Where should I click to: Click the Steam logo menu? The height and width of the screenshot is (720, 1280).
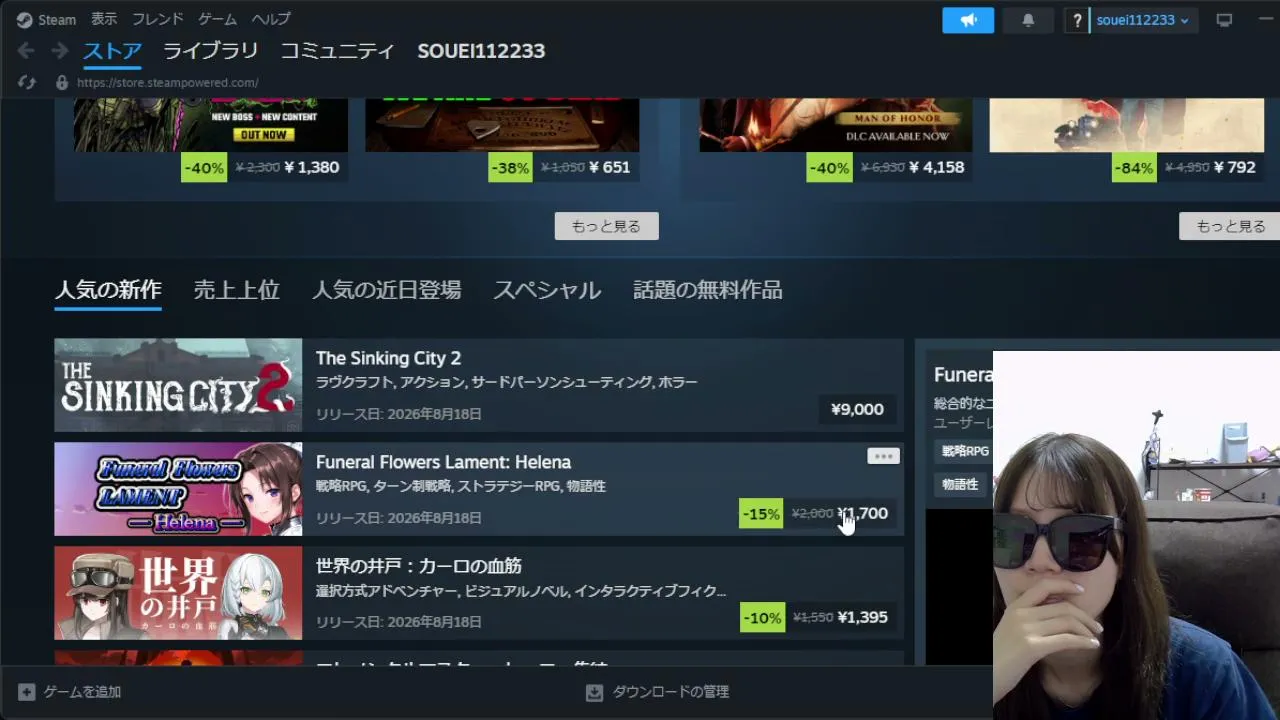(46, 19)
